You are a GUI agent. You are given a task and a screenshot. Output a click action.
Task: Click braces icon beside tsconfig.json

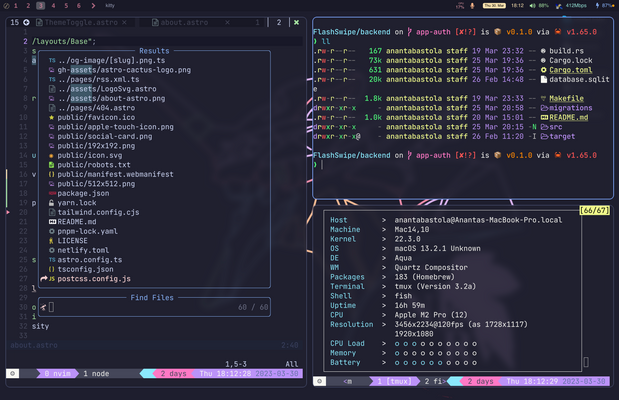52,269
